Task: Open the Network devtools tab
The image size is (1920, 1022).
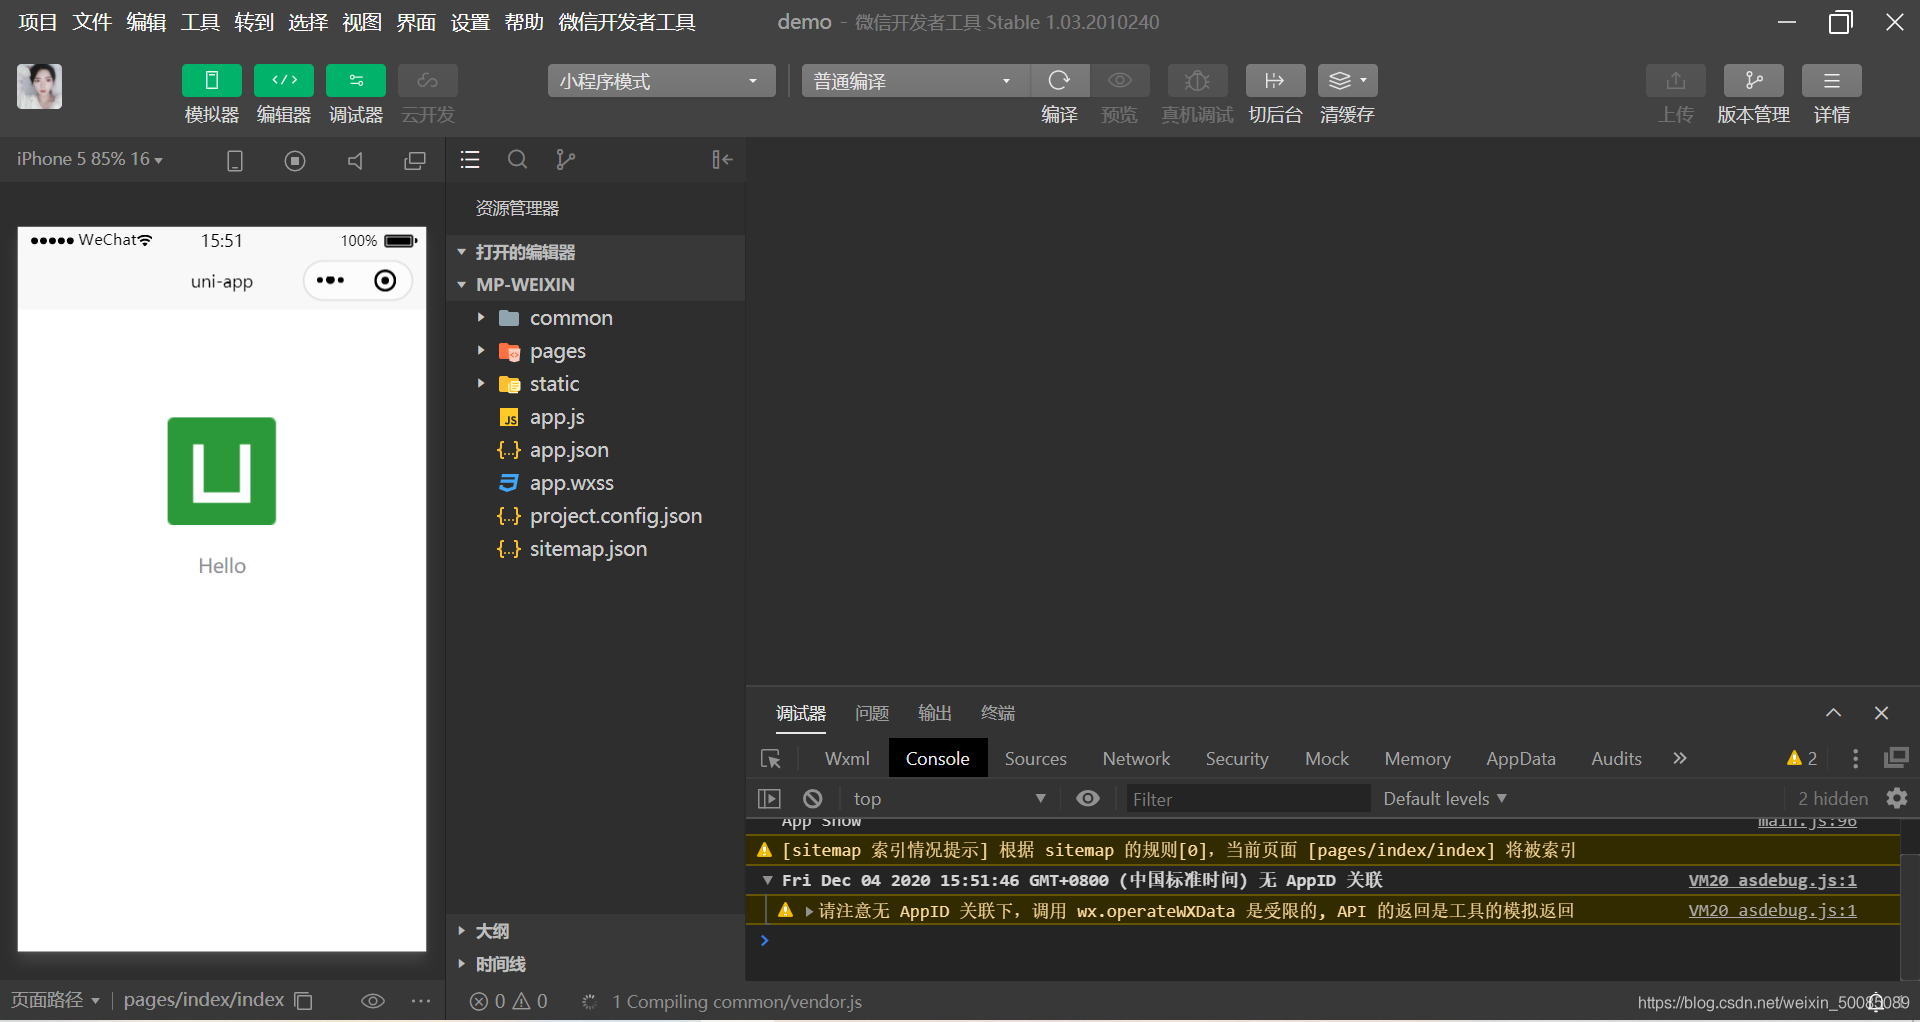Action: (1136, 759)
